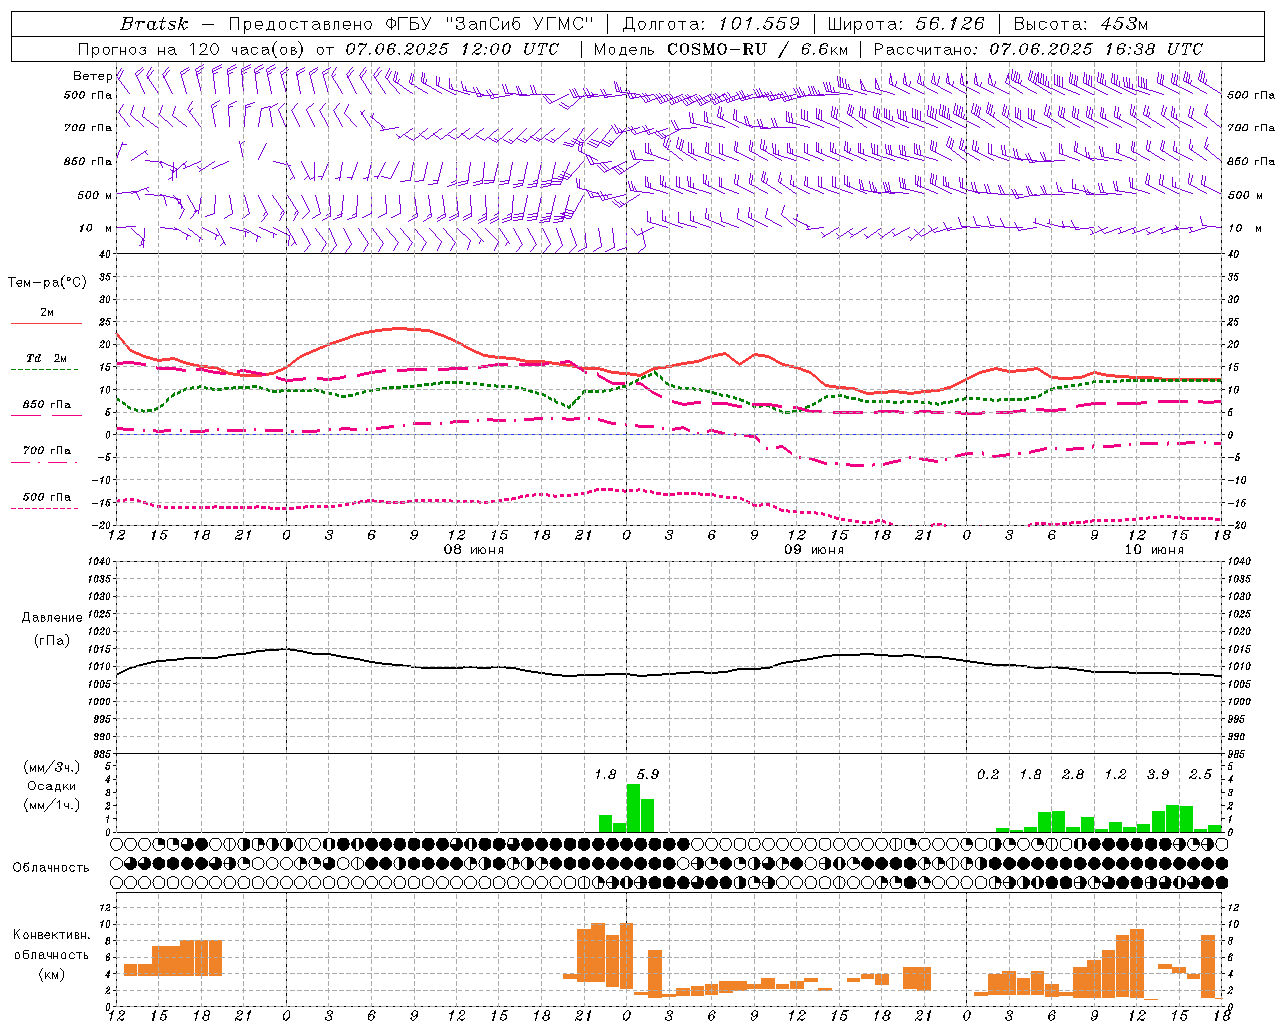Click the 'Широта: 56.126' value
This screenshot has height=1024, width=1280.
[x=906, y=24]
